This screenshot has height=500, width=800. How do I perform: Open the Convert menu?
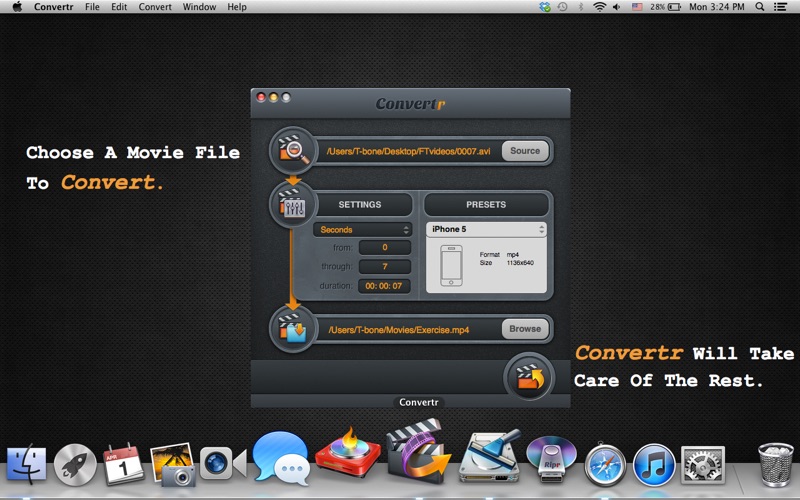point(155,7)
